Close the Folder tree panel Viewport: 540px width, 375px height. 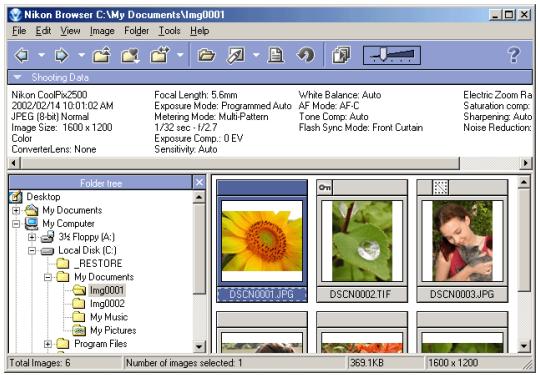[199, 182]
